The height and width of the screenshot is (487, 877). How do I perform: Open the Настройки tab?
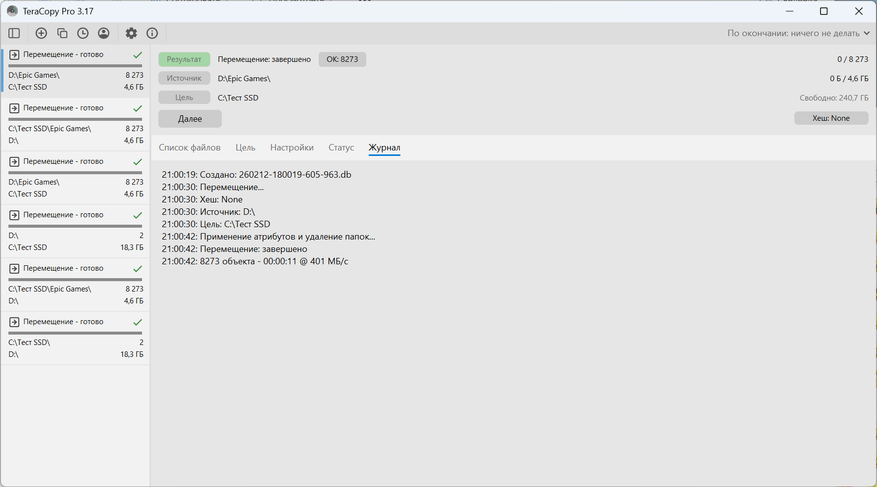click(x=292, y=148)
